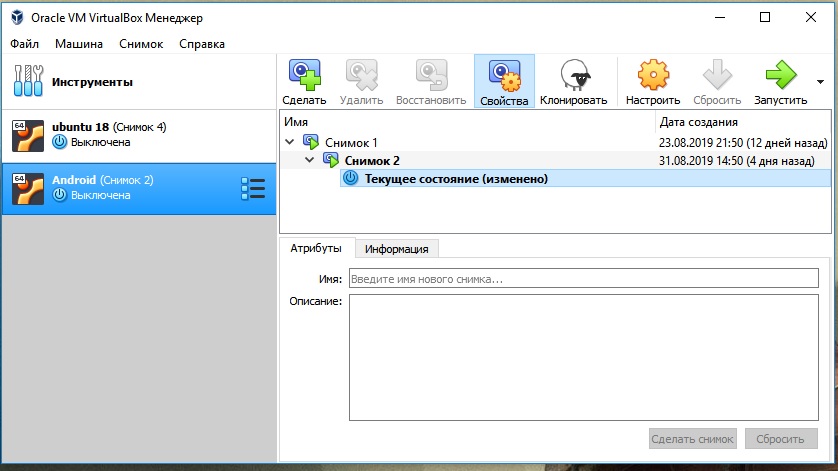Open the Снимок menu
Viewport: 838px width, 471px height.
[141, 44]
